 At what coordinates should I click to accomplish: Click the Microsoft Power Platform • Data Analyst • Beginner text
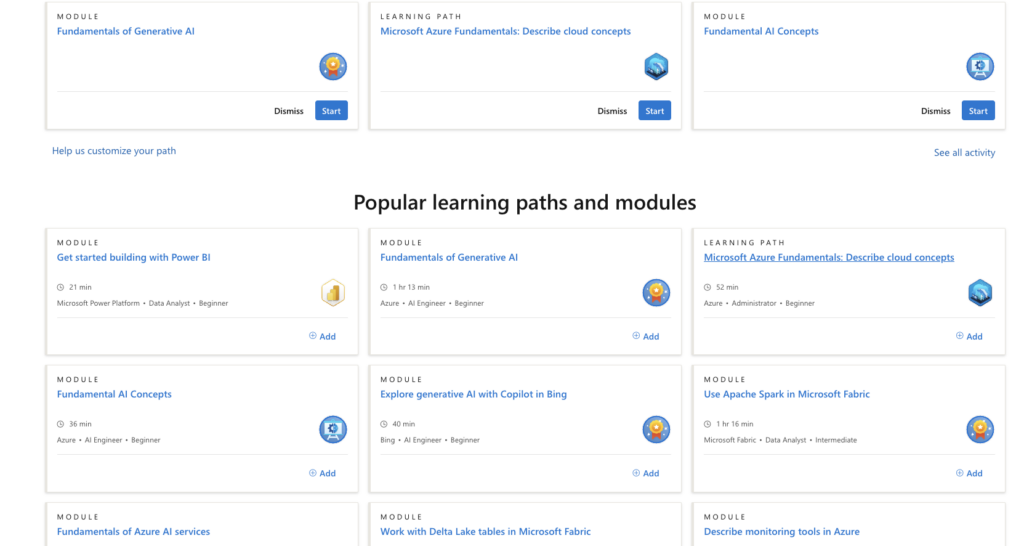pyautogui.click(x=142, y=304)
